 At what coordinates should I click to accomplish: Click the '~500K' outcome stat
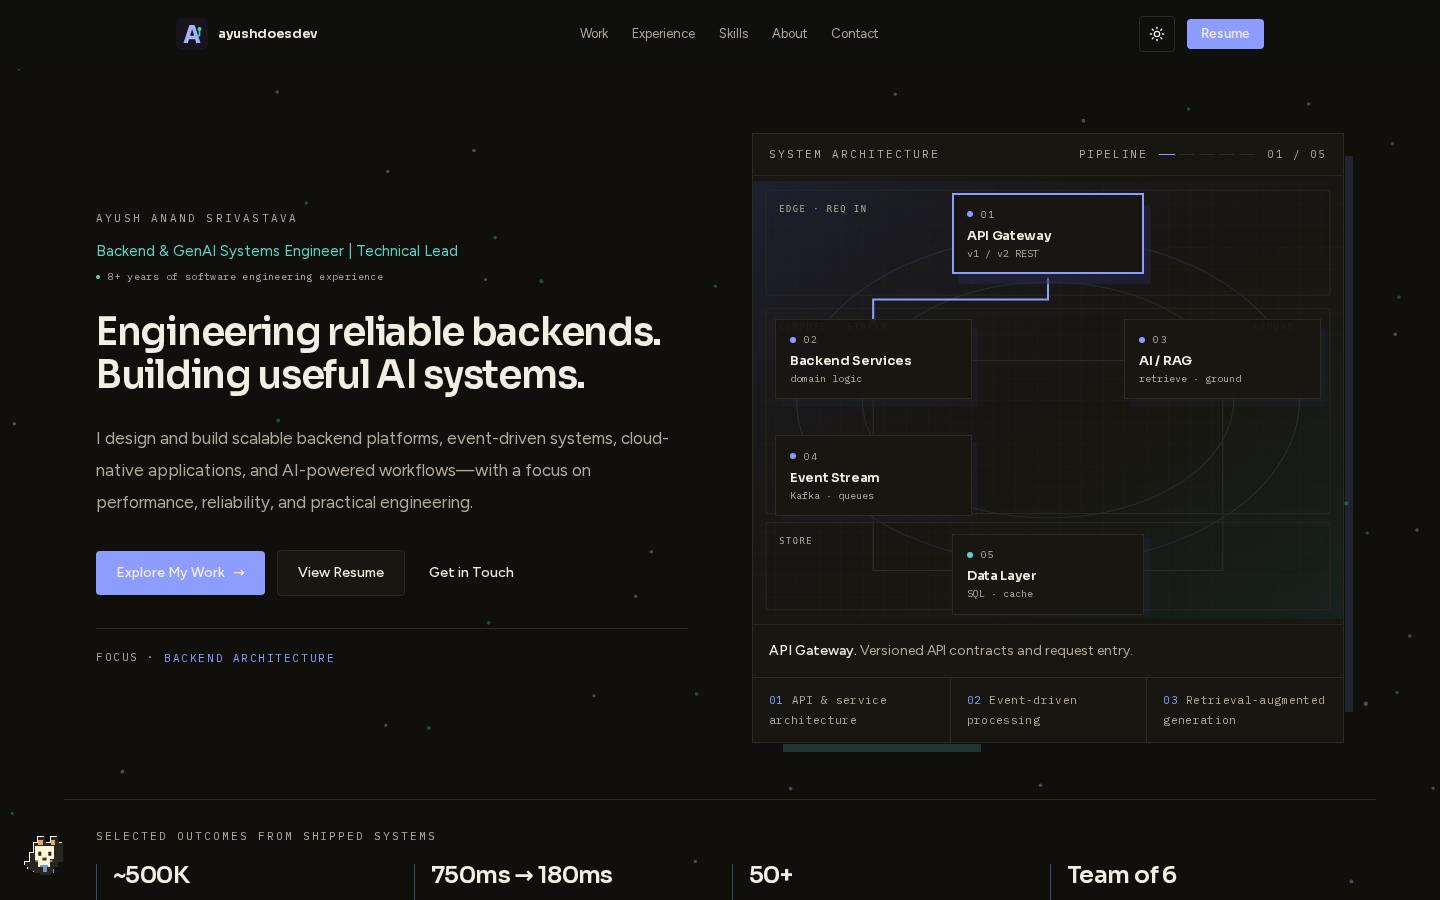[151, 875]
